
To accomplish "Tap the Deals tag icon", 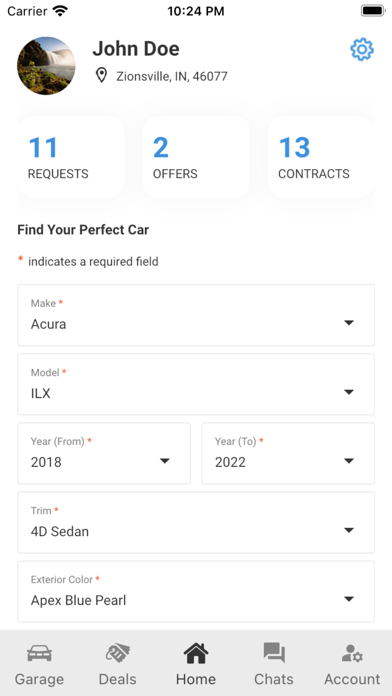I will [118, 653].
